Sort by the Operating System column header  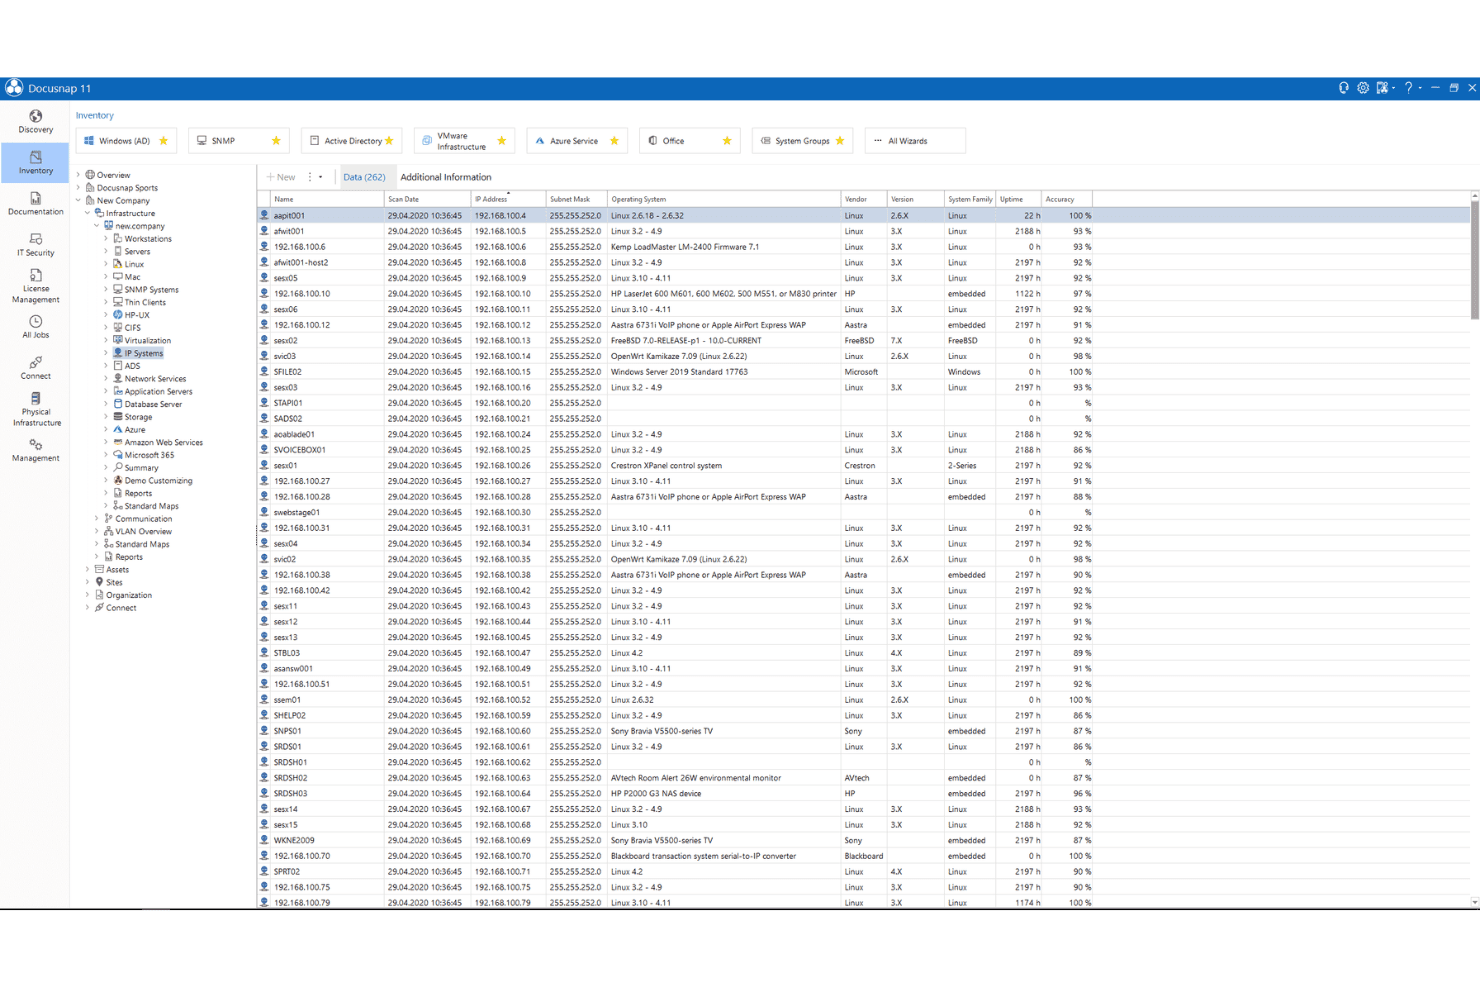[724, 199]
